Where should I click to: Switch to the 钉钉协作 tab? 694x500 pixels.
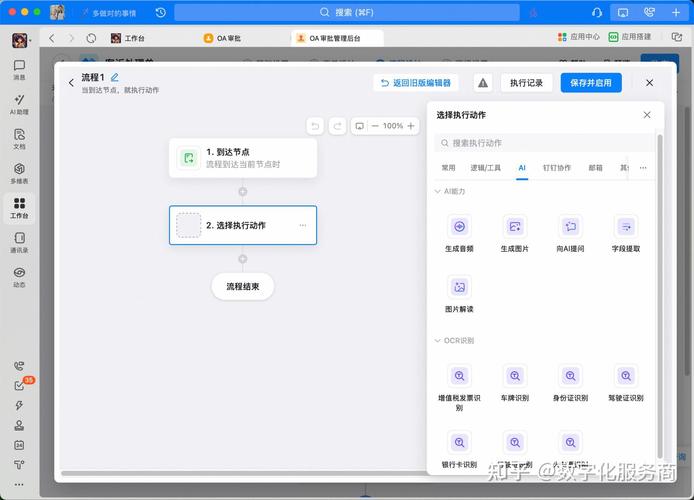(x=557, y=168)
